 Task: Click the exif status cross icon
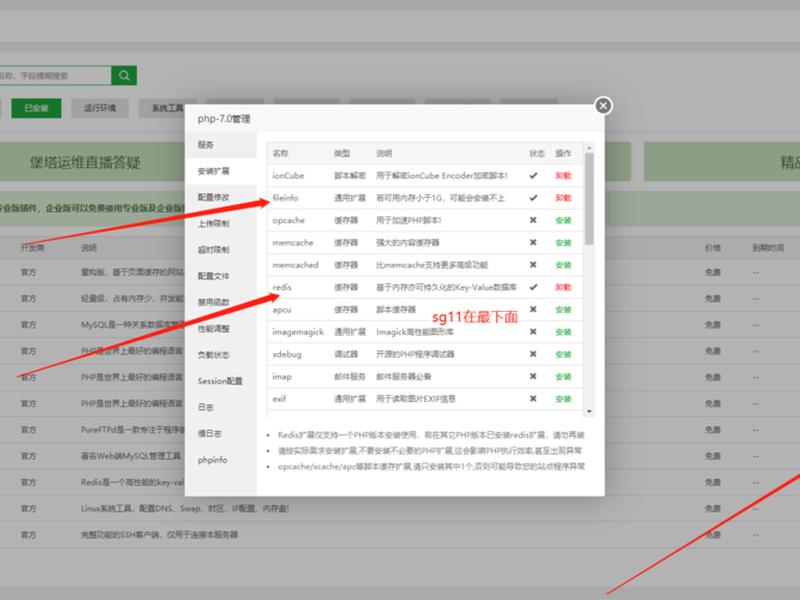pyautogui.click(x=533, y=398)
